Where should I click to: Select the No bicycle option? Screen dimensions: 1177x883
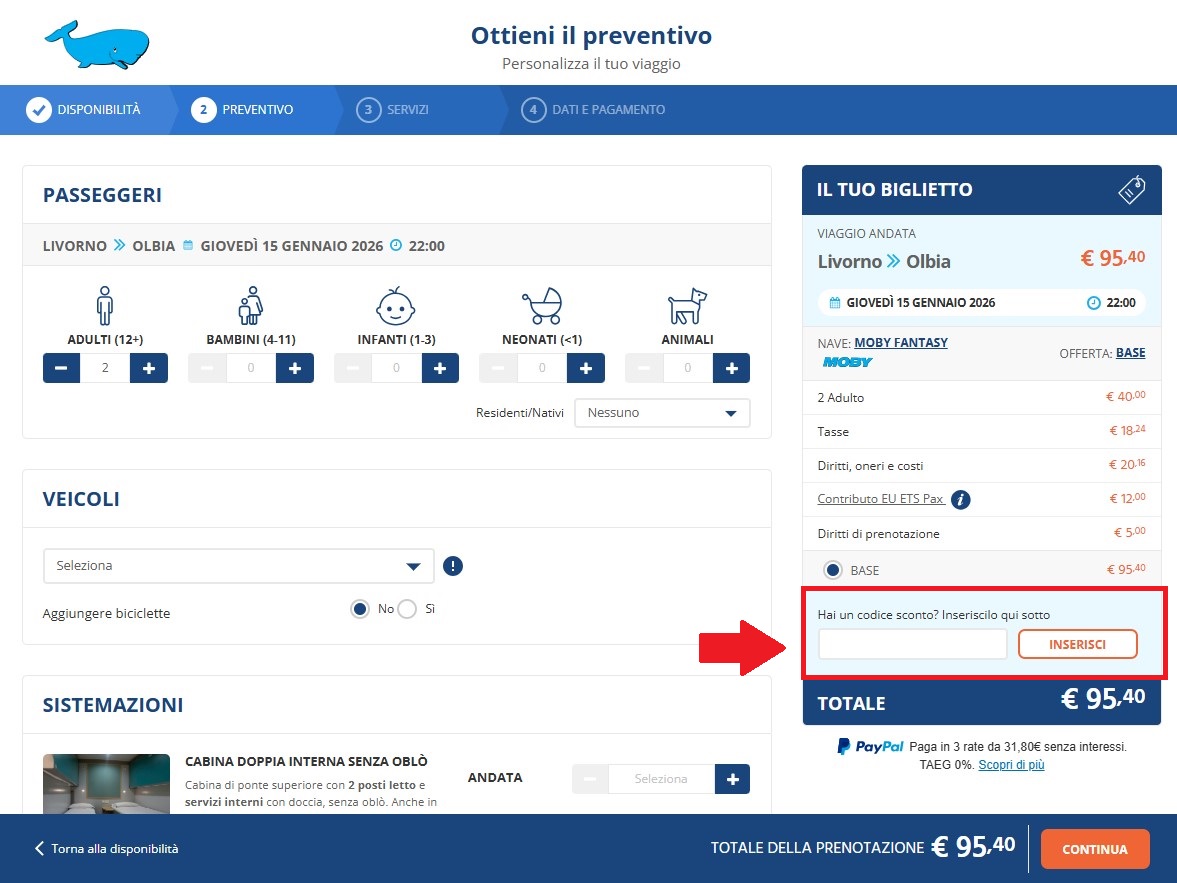360,609
